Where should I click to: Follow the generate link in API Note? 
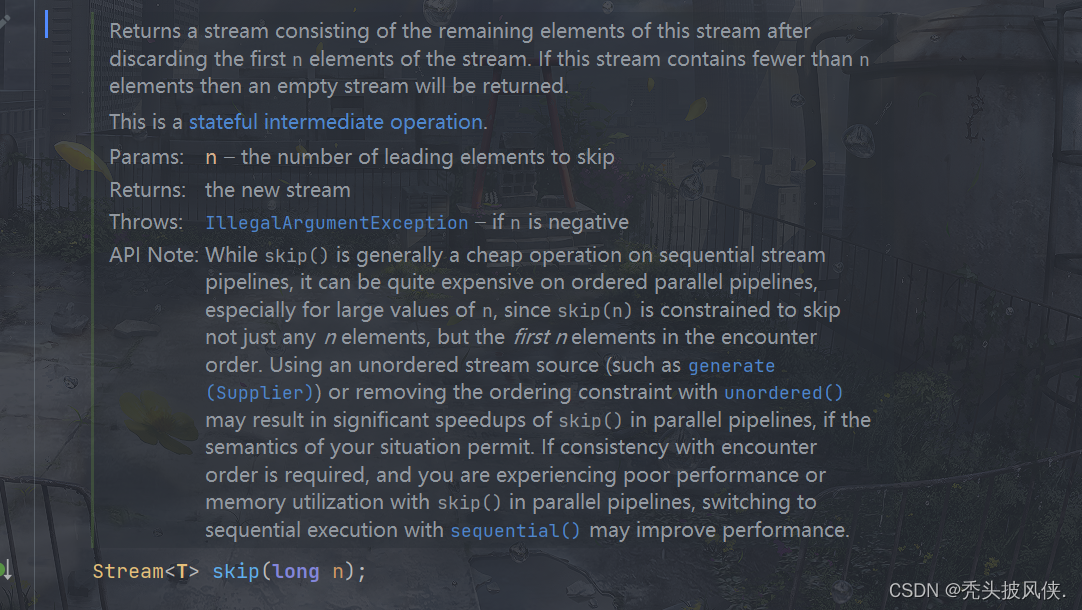(x=731, y=365)
